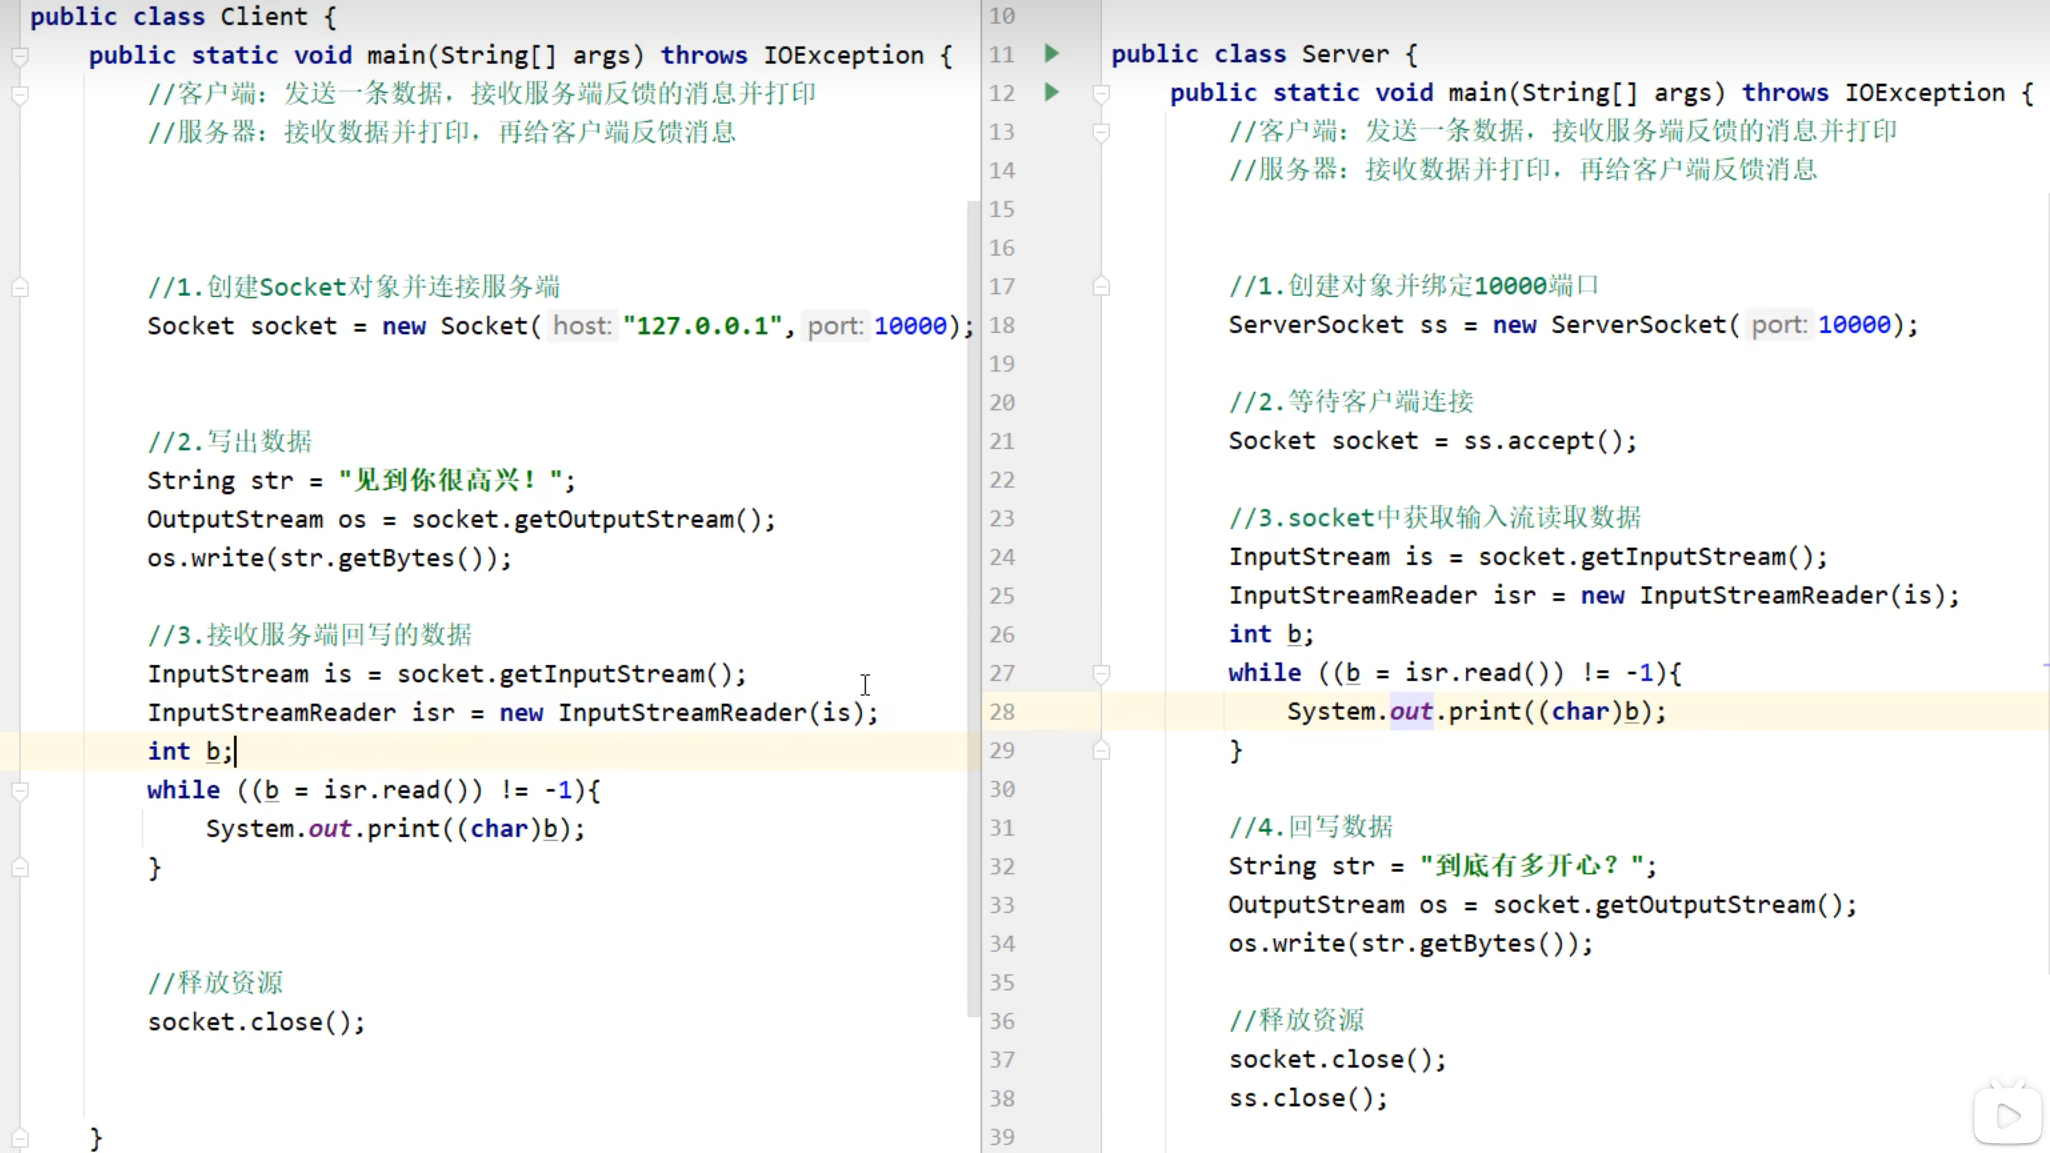
Task: Run Server main method from the gutter
Action: point(1051,92)
